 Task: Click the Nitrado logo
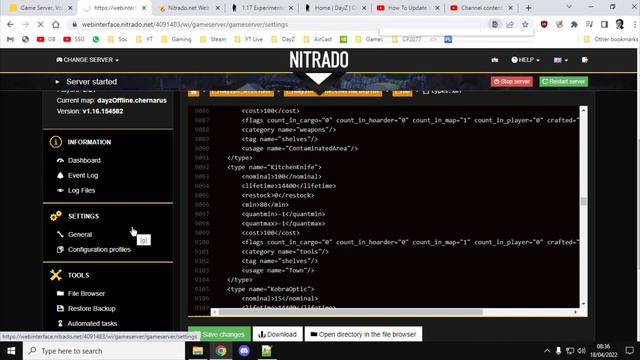[319, 60]
